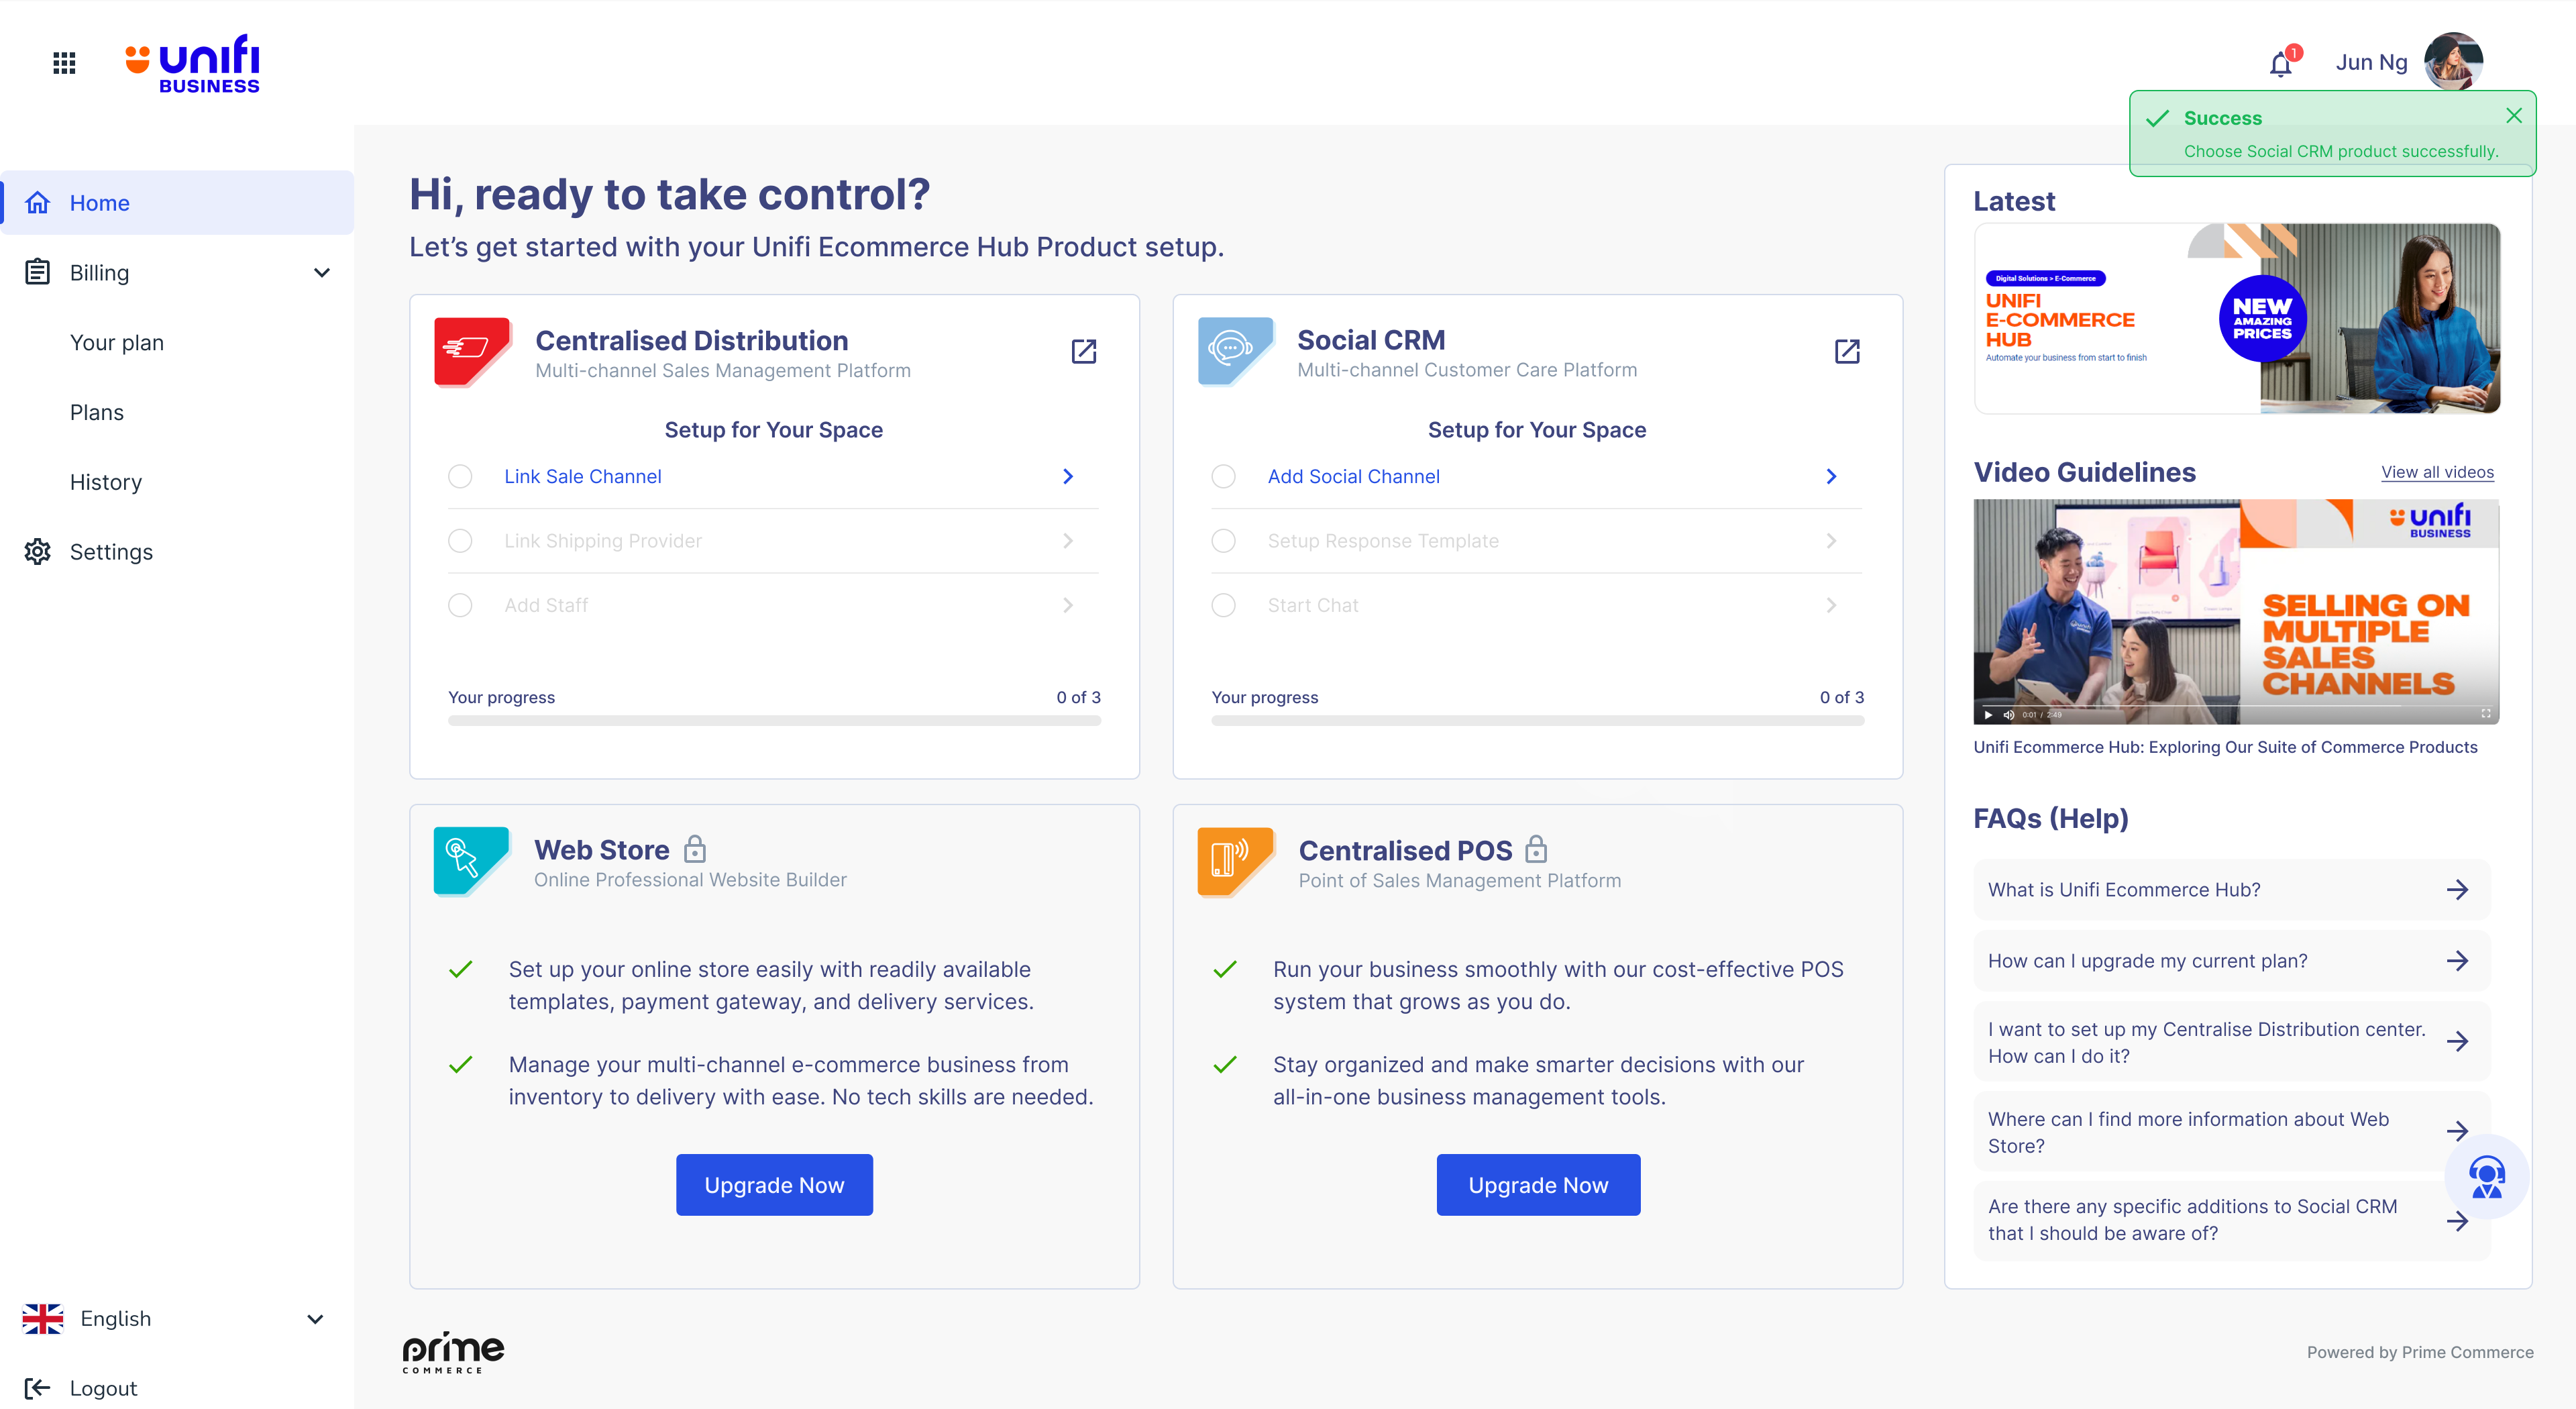Click Upgrade Now for Web Store
This screenshot has height=1409, width=2576.
click(774, 1185)
